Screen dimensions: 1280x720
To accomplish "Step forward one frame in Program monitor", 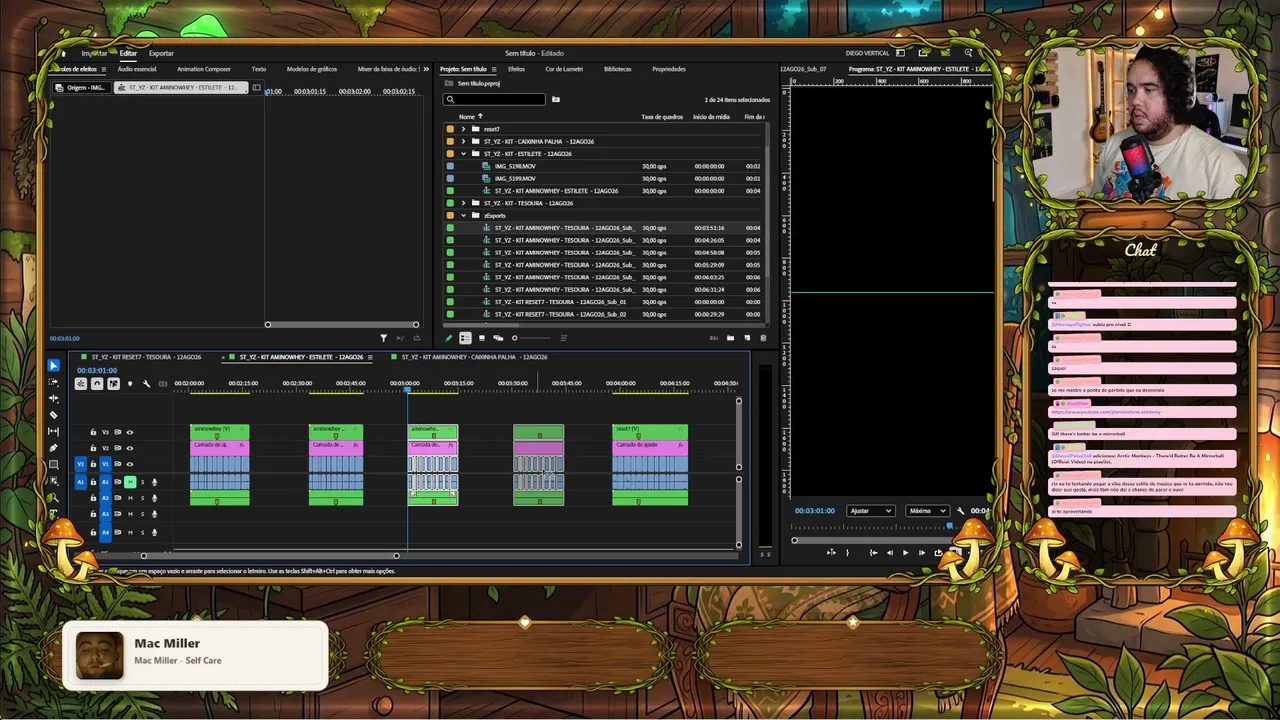I will pos(922,552).
